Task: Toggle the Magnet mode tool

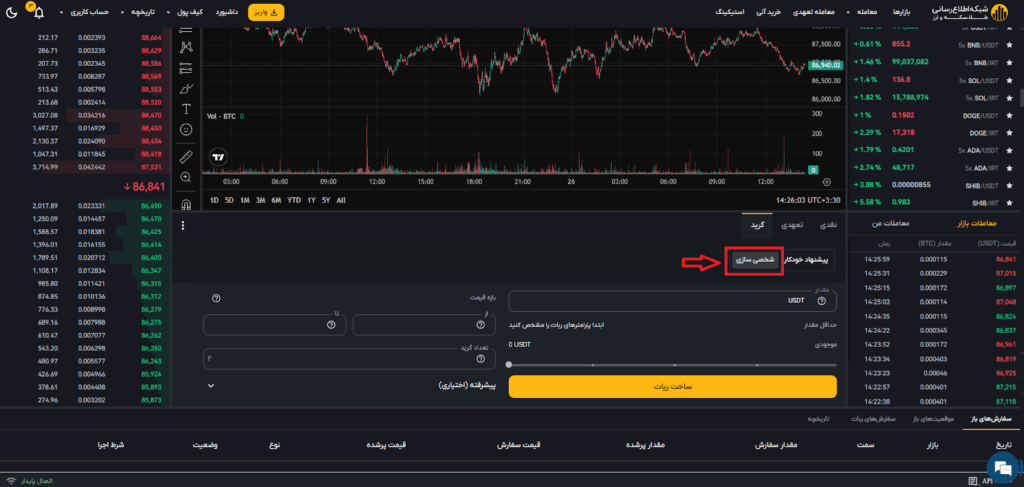Action: (186, 204)
